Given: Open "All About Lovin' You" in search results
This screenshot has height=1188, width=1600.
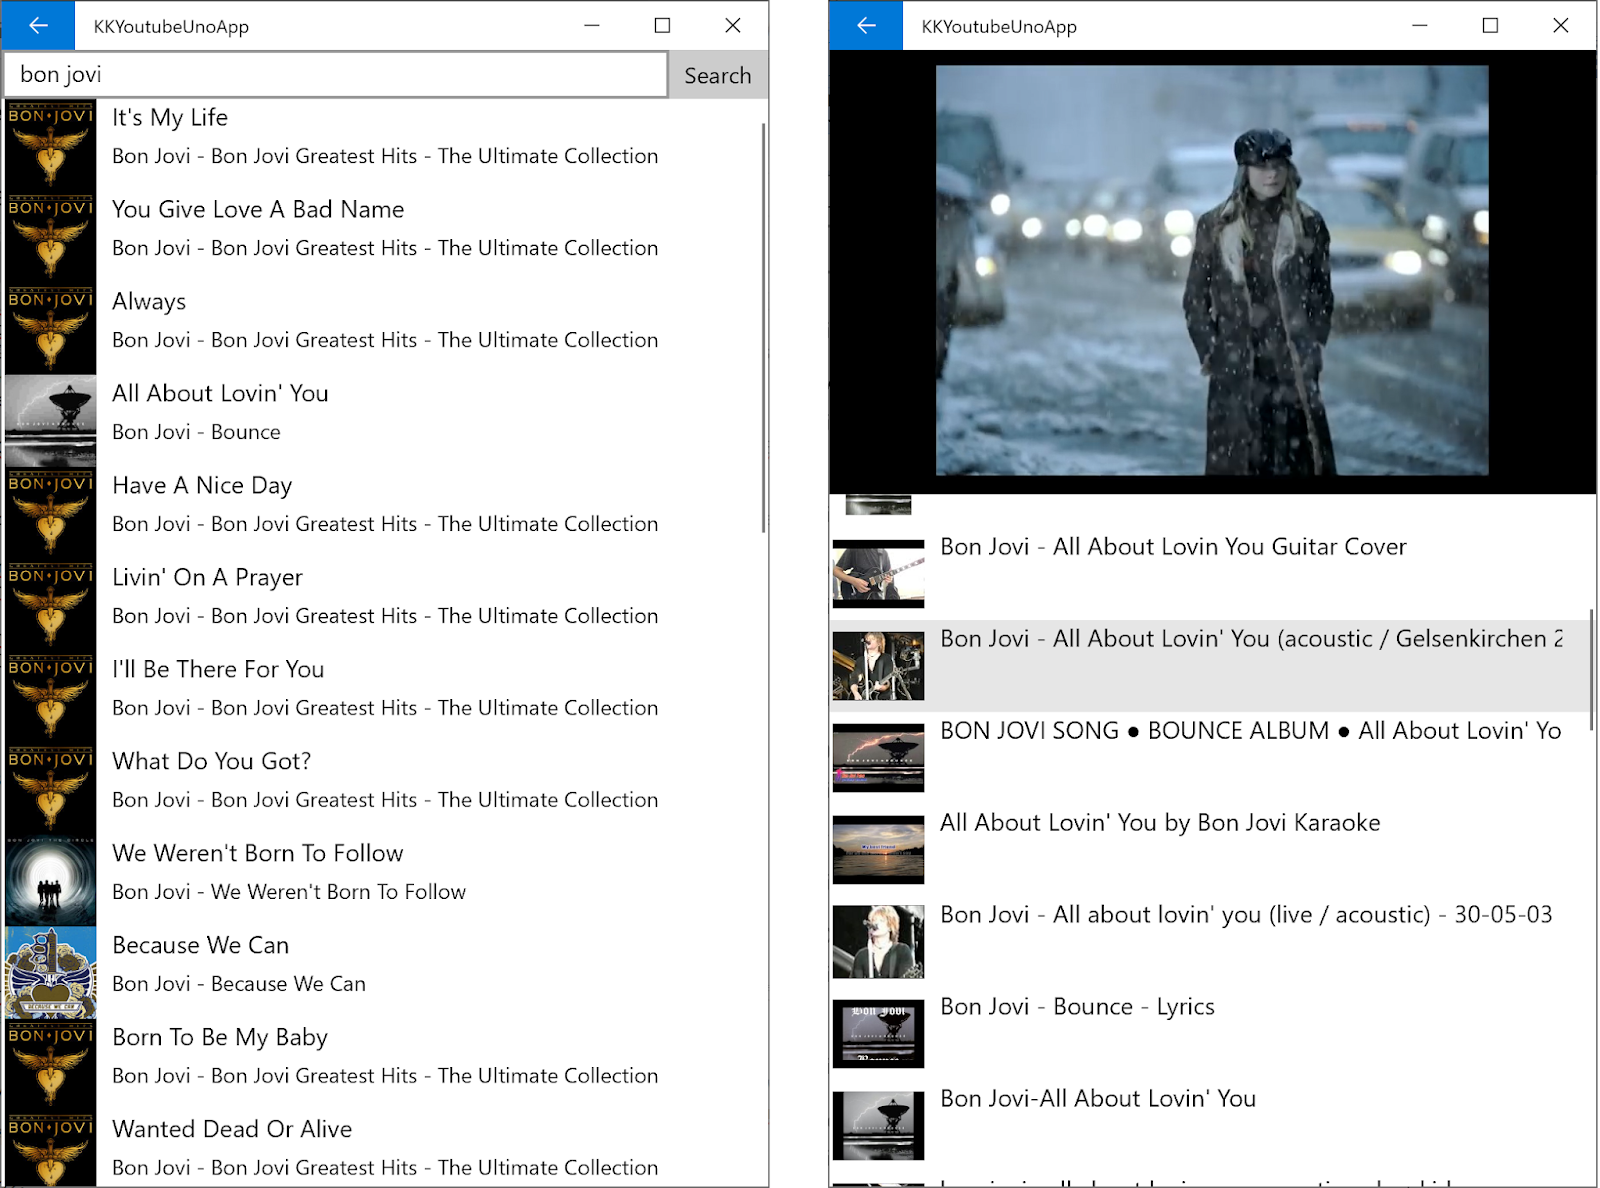Looking at the screenshot, I should [220, 394].
